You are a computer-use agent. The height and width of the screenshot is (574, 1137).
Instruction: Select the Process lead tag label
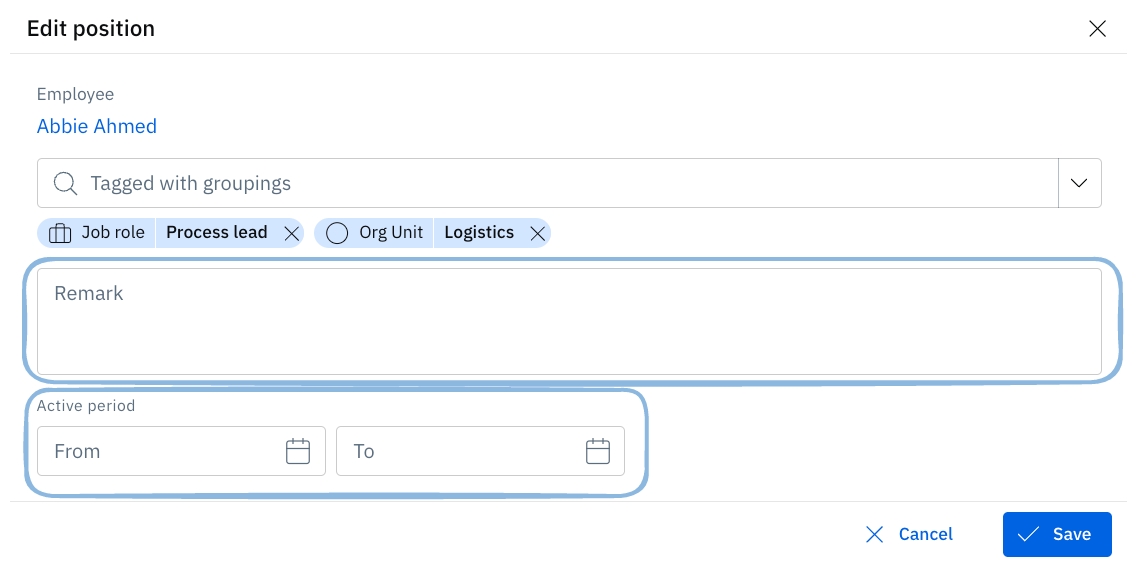pos(217,233)
